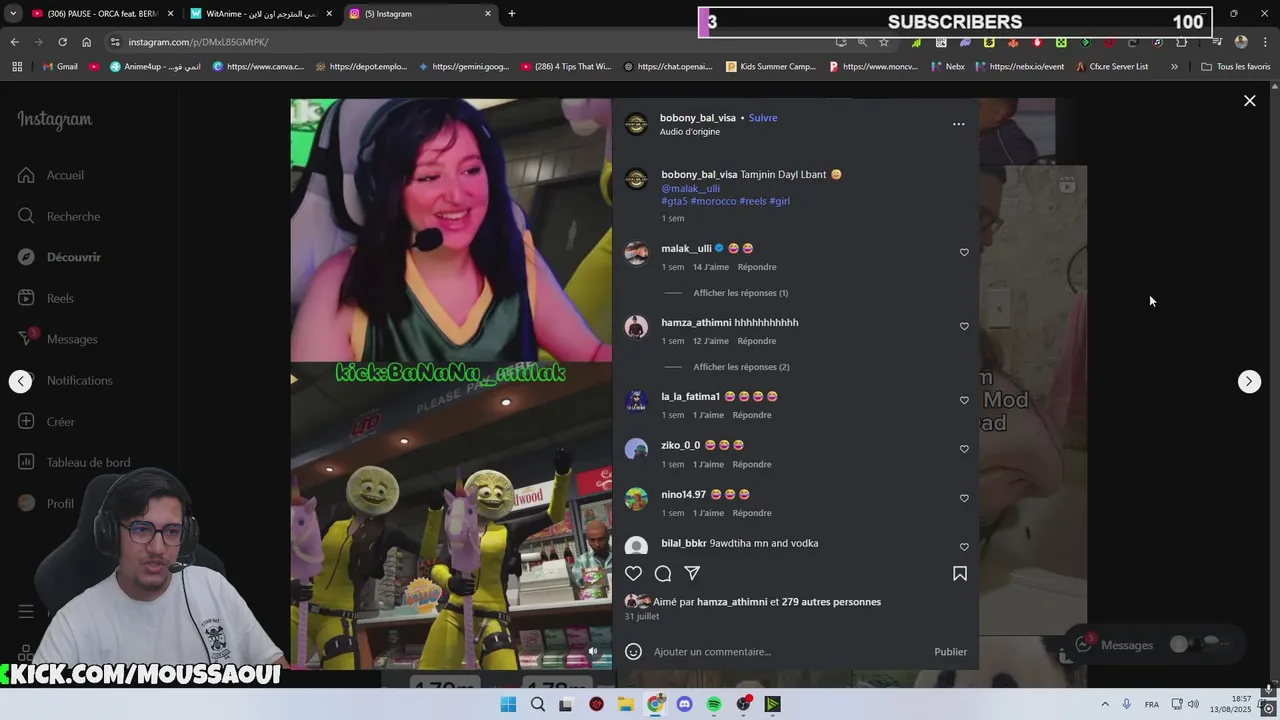Reply to ziko_0_0's comment
This screenshot has height=720, width=1280.
point(752,464)
